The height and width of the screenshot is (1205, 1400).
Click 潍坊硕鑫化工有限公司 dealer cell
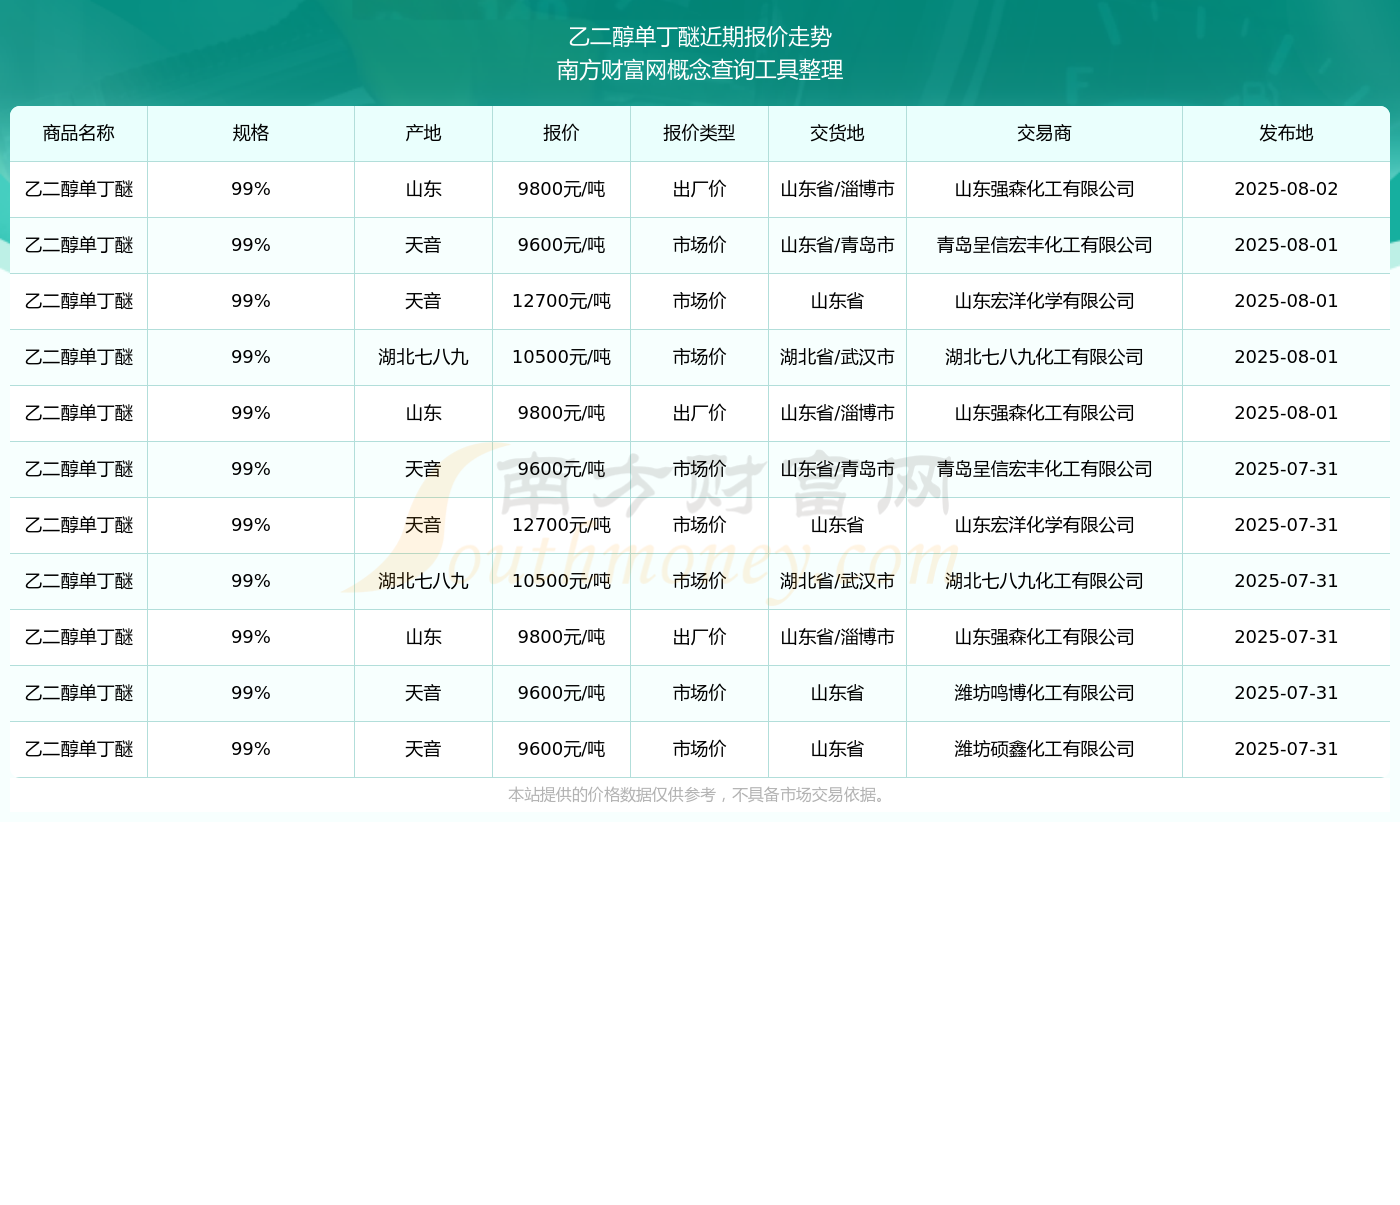[x=1044, y=749]
